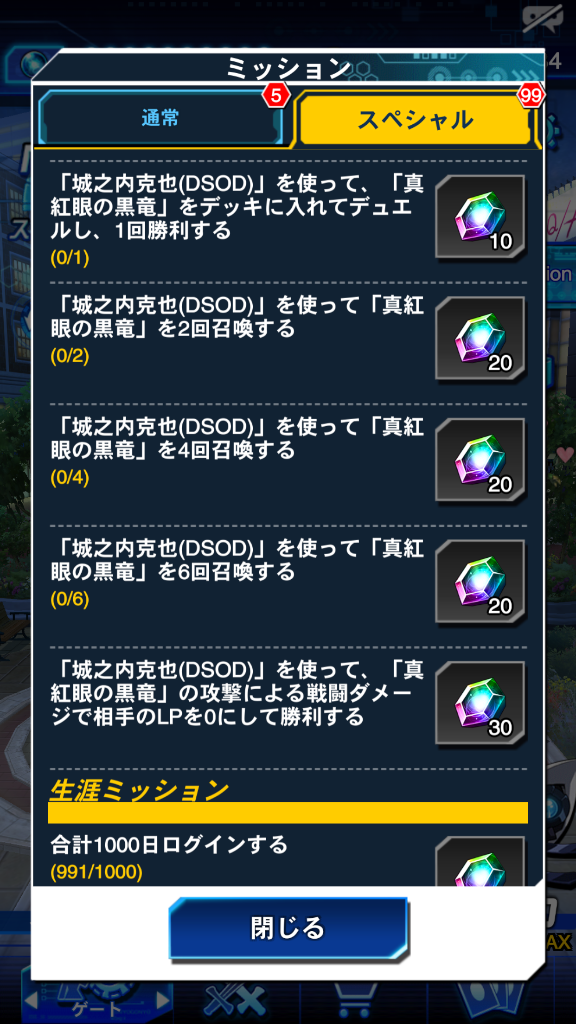Click the 閉じる button
Viewport: 576px width, 1024px height.
tap(288, 927)
